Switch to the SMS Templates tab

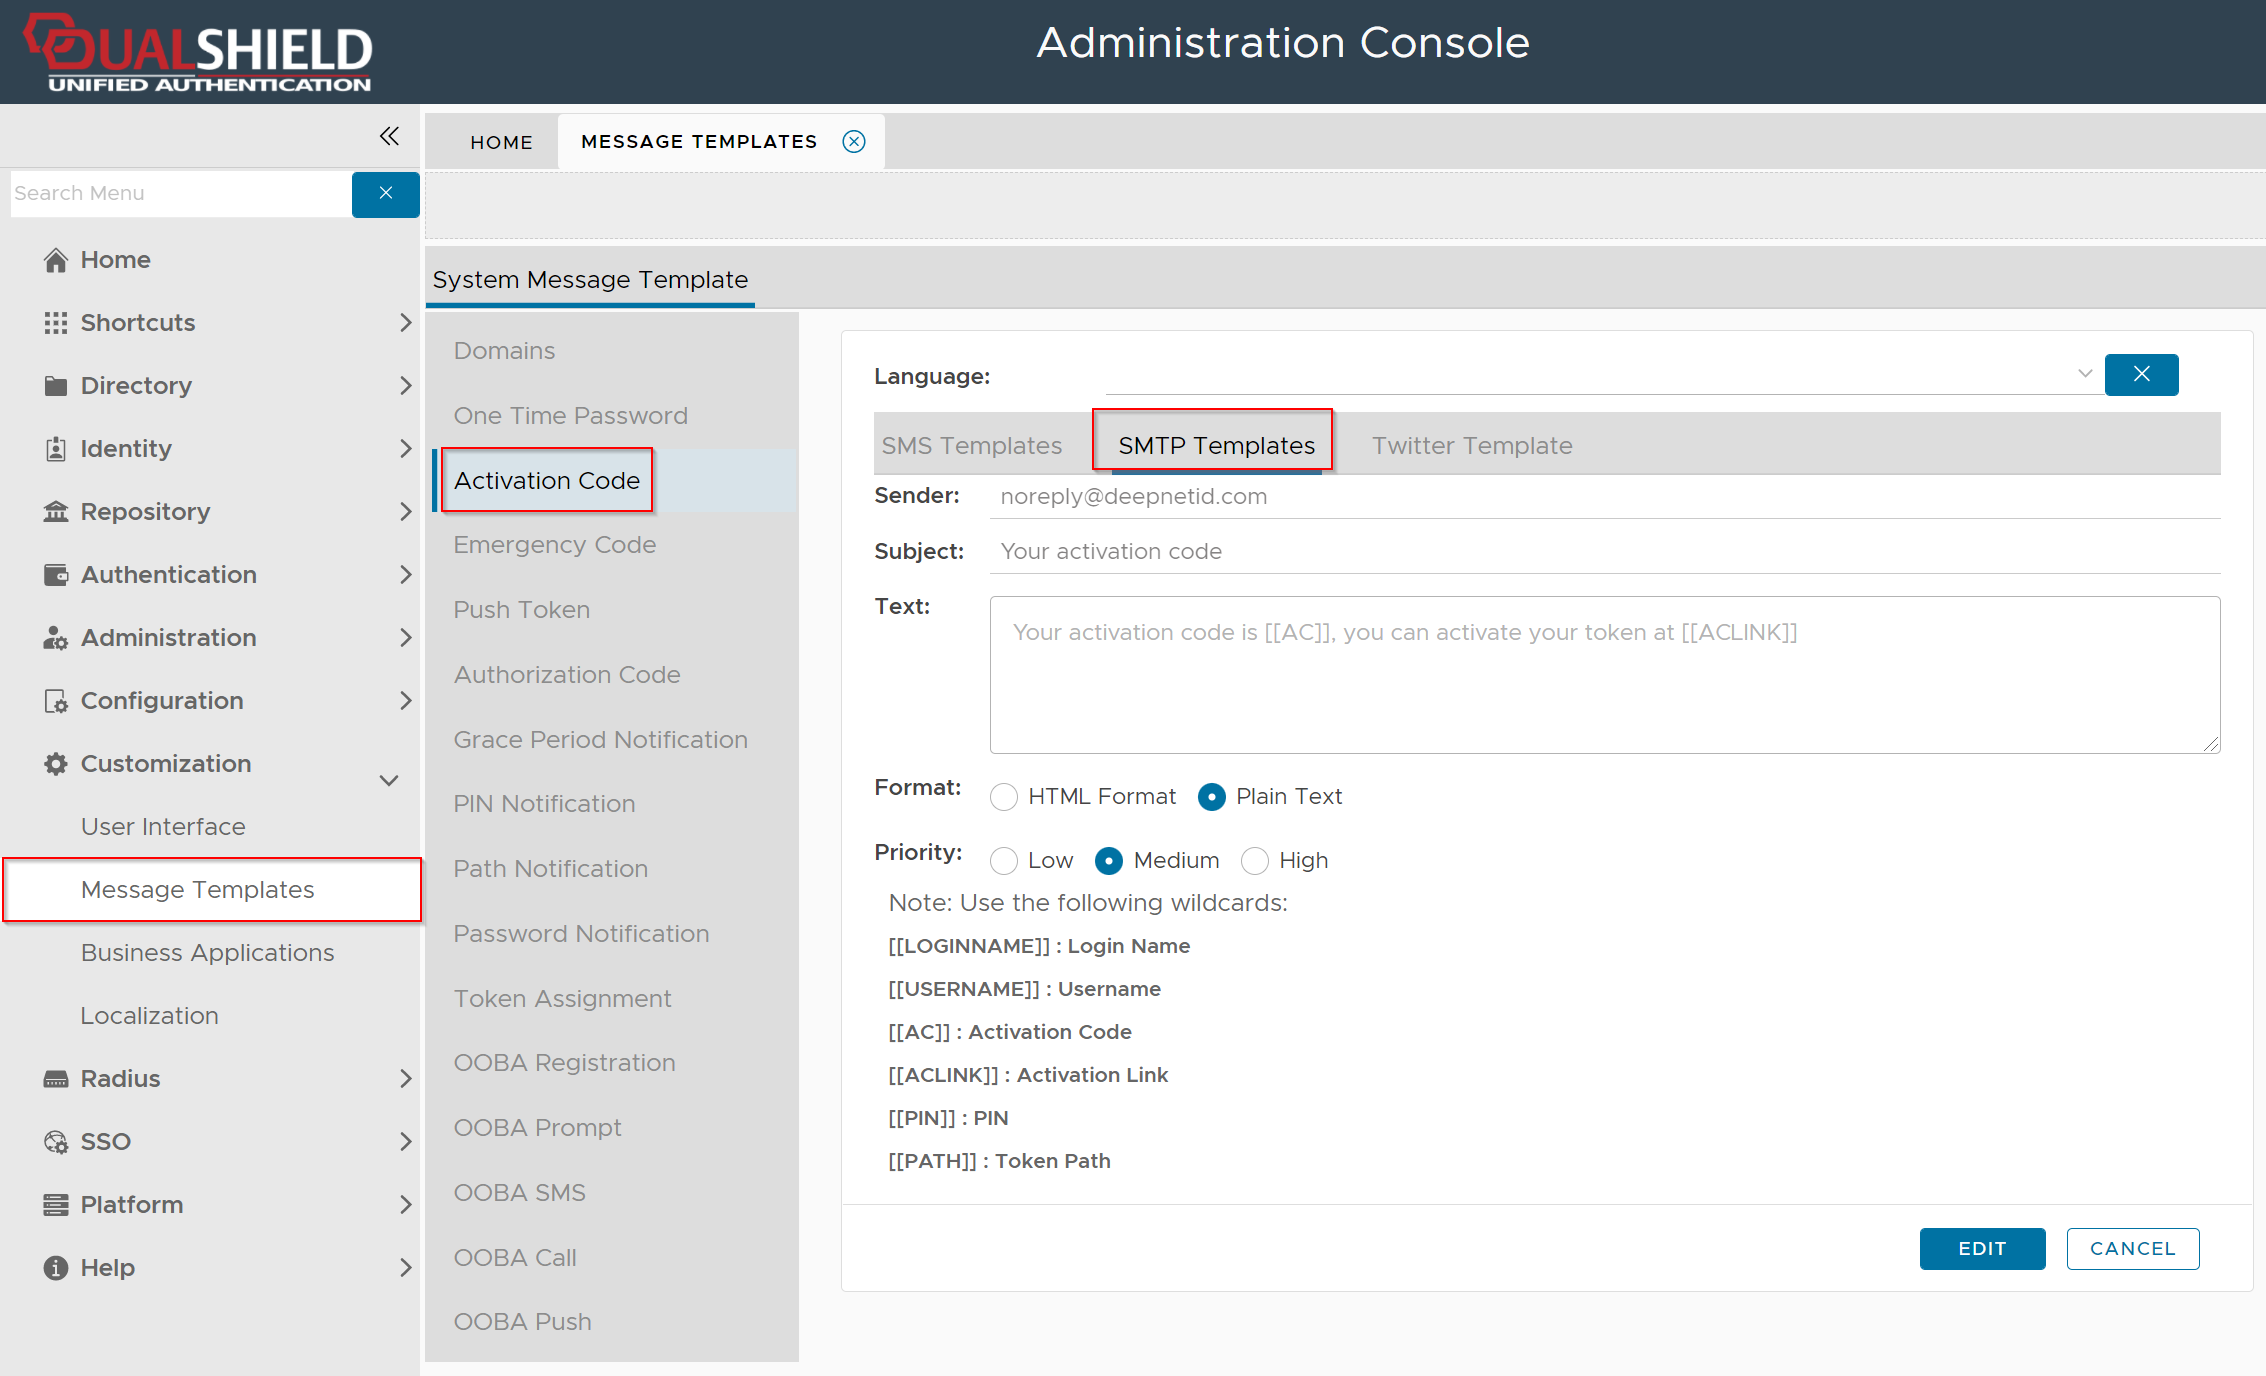coord(971,446)
